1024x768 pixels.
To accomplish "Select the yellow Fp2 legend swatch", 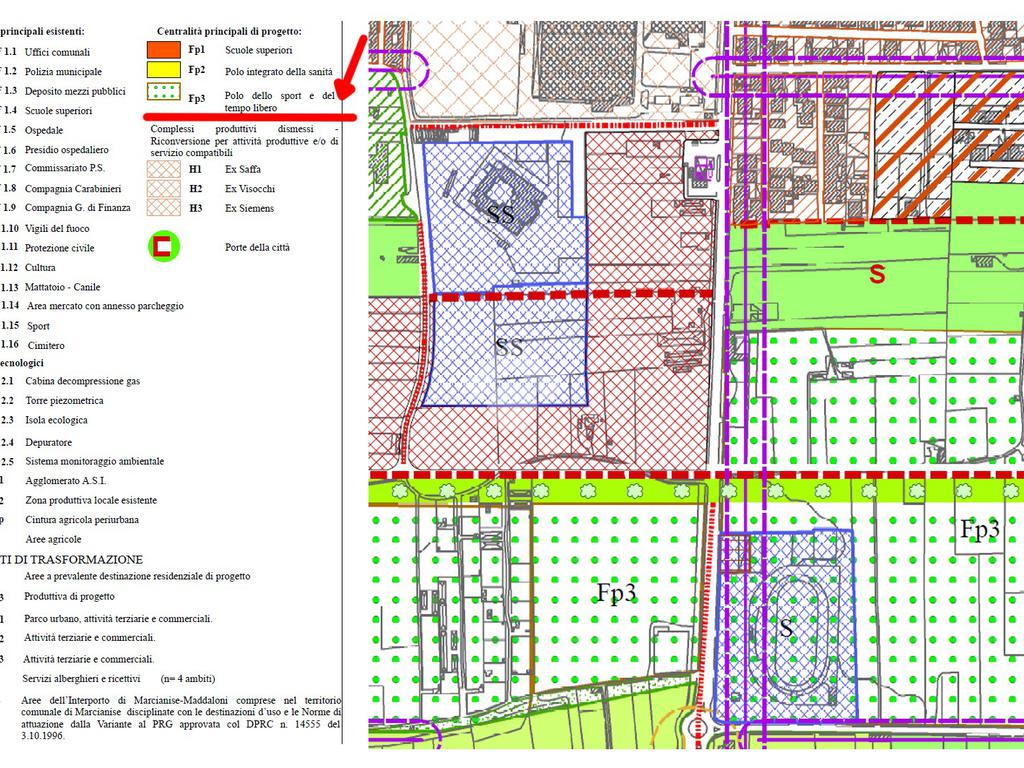I will 164,70.
